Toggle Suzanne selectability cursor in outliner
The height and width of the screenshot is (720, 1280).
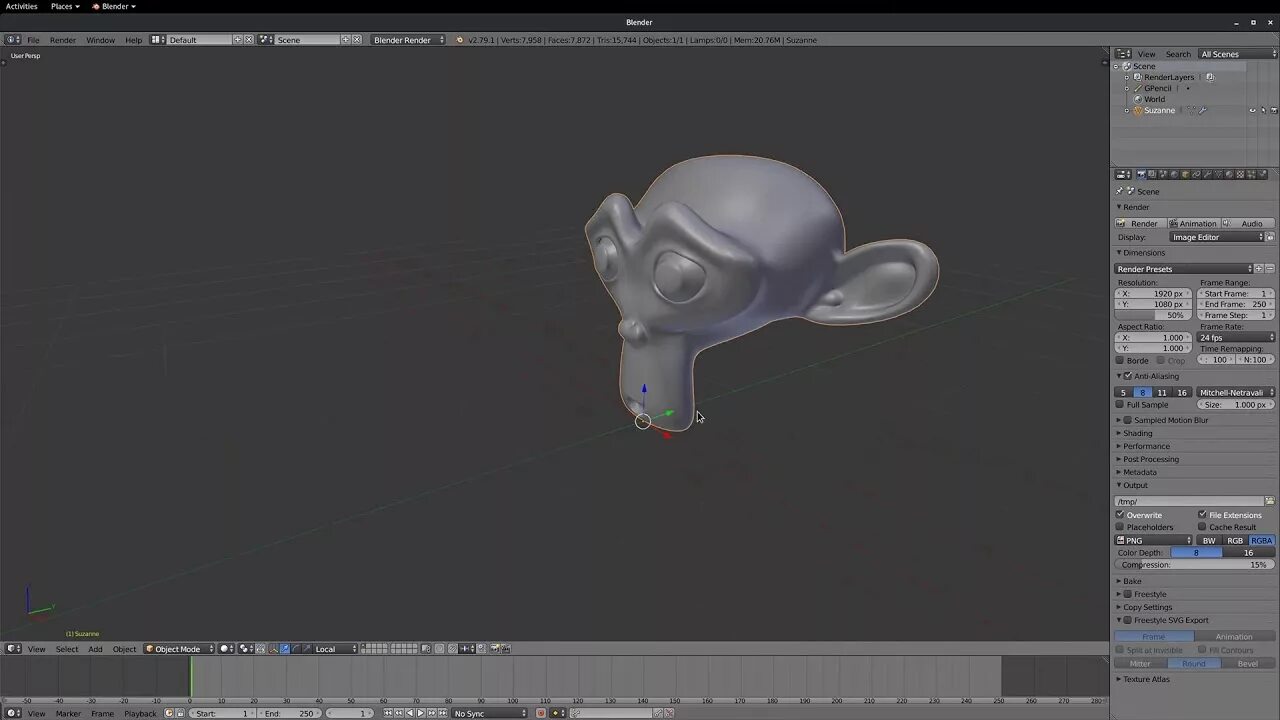click(1263, 110)
